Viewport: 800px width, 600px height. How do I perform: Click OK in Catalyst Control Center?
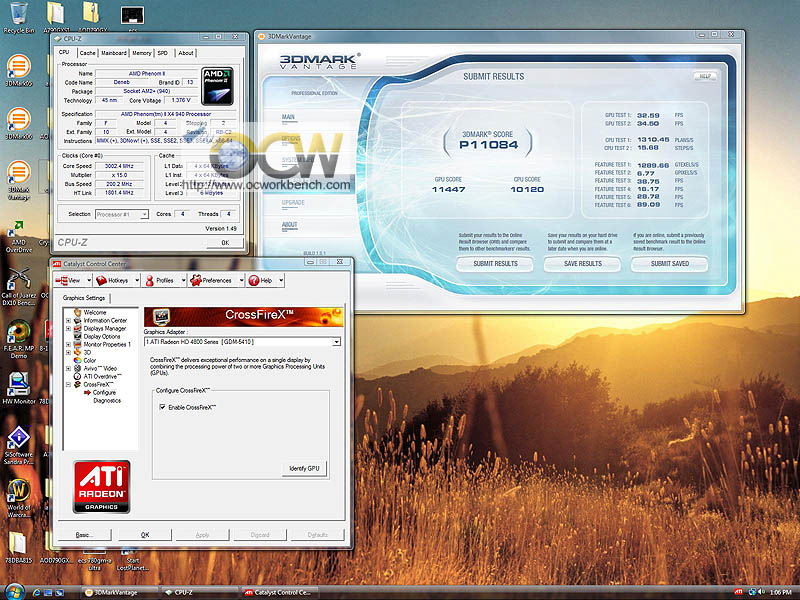[145, 535]
